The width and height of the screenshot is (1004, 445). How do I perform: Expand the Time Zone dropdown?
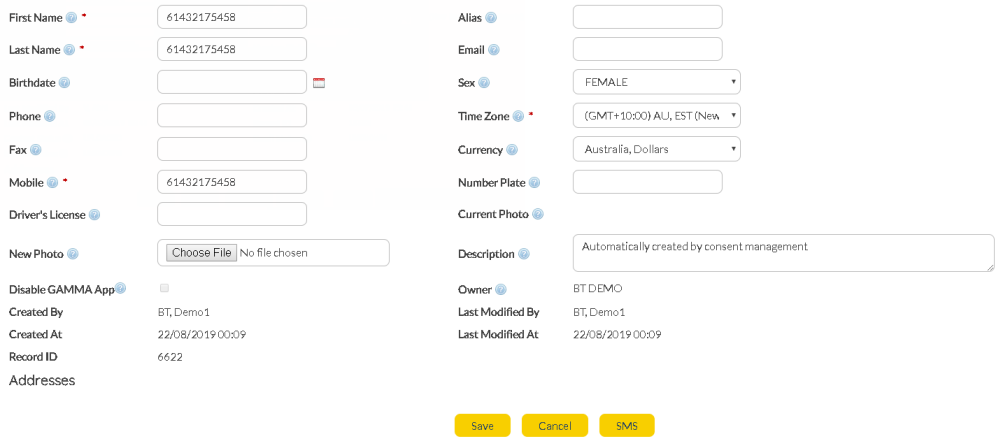(x=656, y=116)
